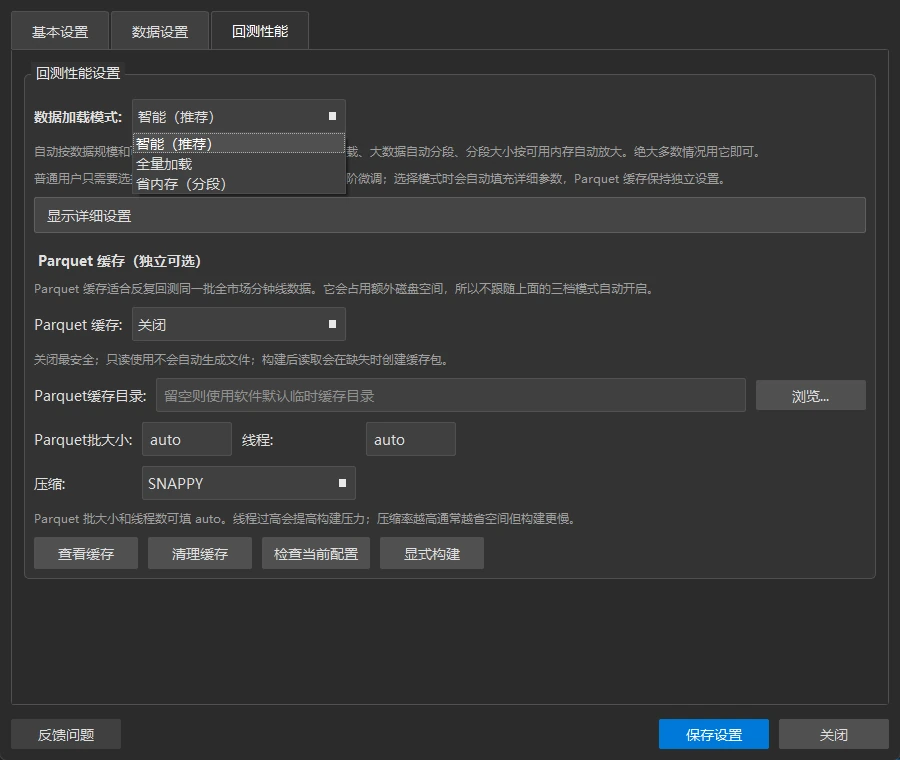Viewport: 900px width, 760px height.
Task: Click the Parquet缓存目录 path field
Action: pyautogui.click(x=451, y=395)
